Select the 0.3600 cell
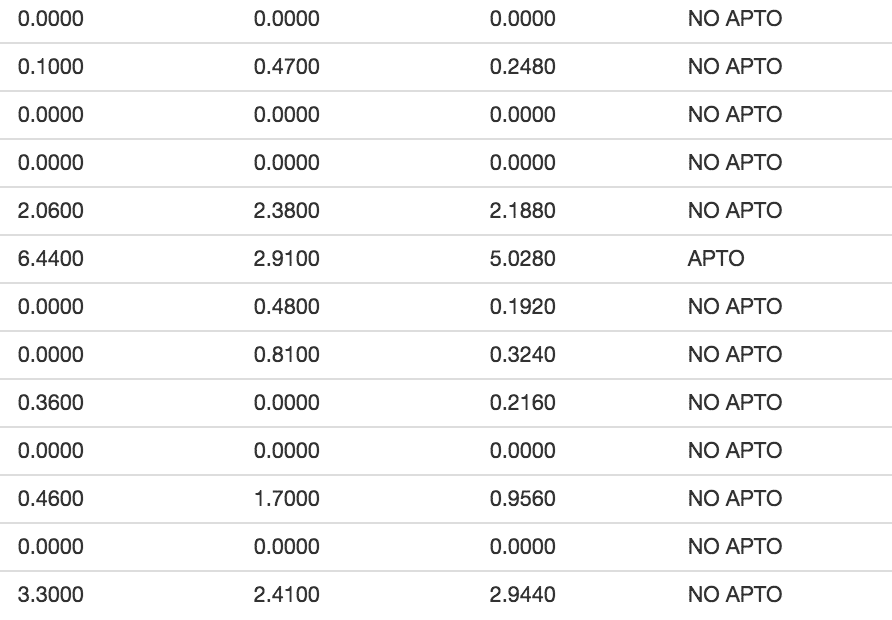892x620 pixels. (51, 403)
